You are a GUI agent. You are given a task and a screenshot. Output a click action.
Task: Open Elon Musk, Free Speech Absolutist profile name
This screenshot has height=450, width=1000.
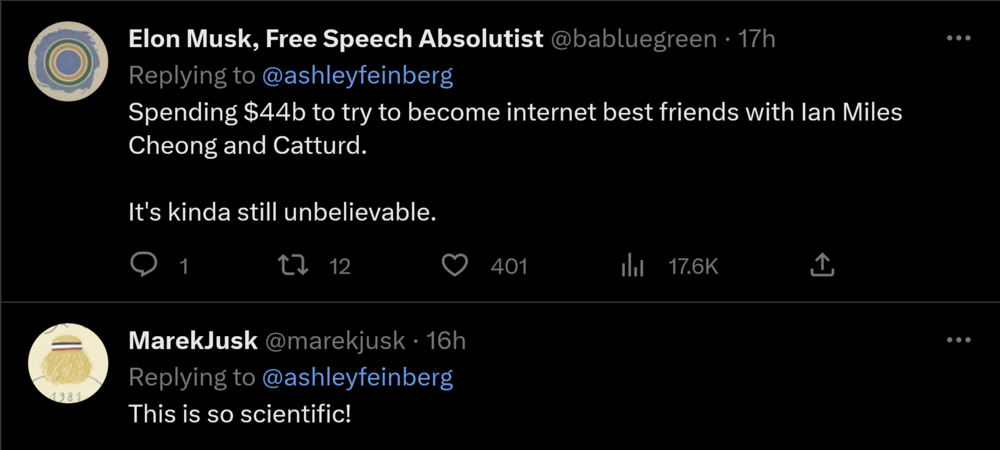coord(336,39)
